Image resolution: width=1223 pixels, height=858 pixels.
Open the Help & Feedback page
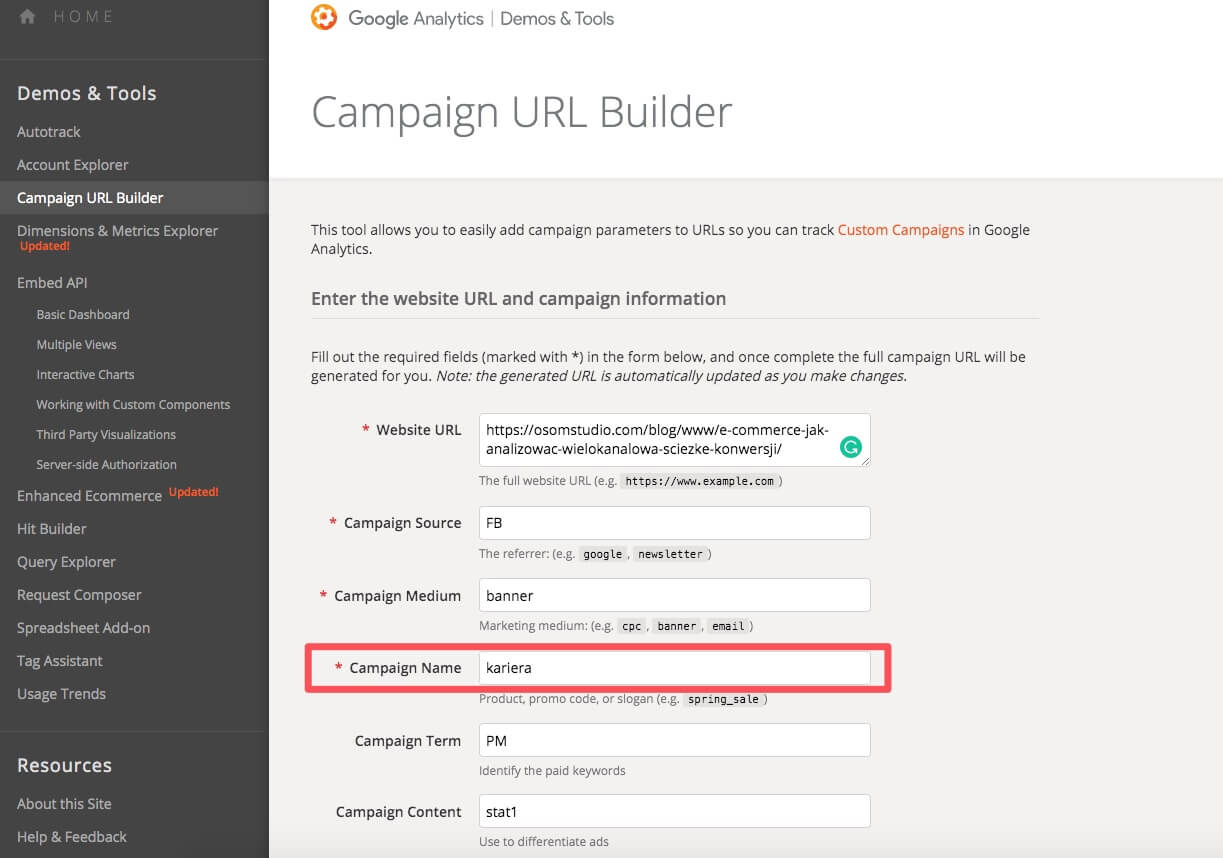pos(72,836)
